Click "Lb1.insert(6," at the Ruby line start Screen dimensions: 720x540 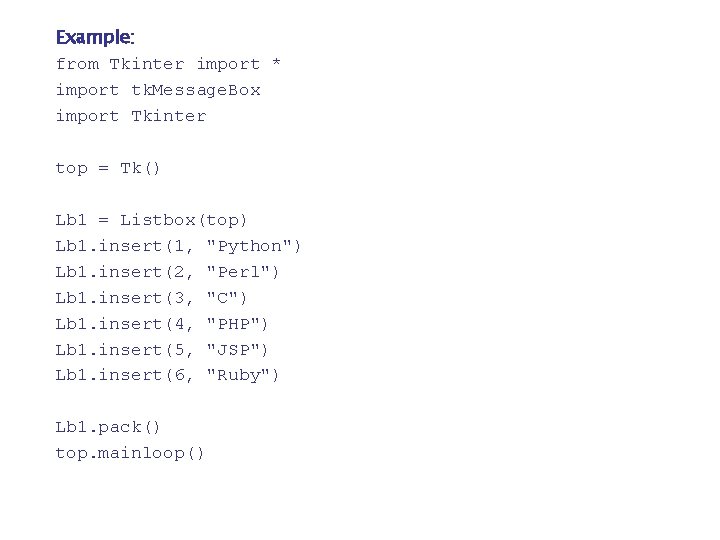pos(125,376)
